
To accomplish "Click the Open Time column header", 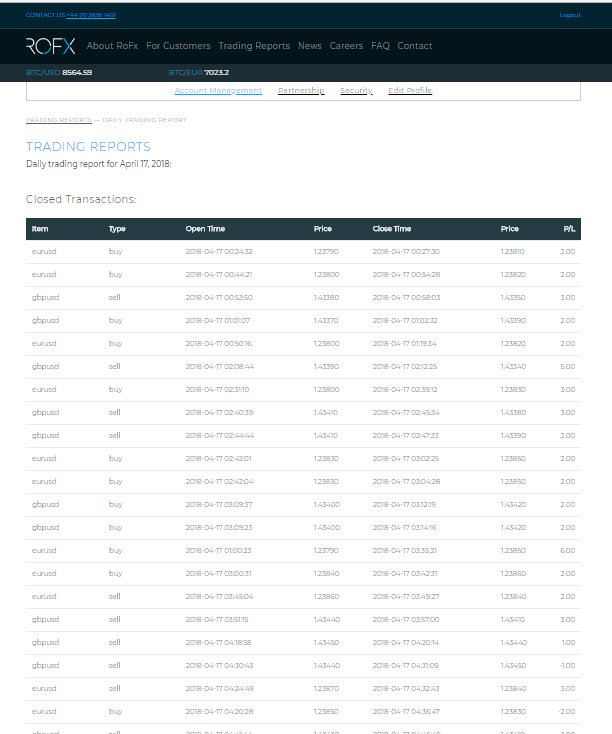I will 205,229.
